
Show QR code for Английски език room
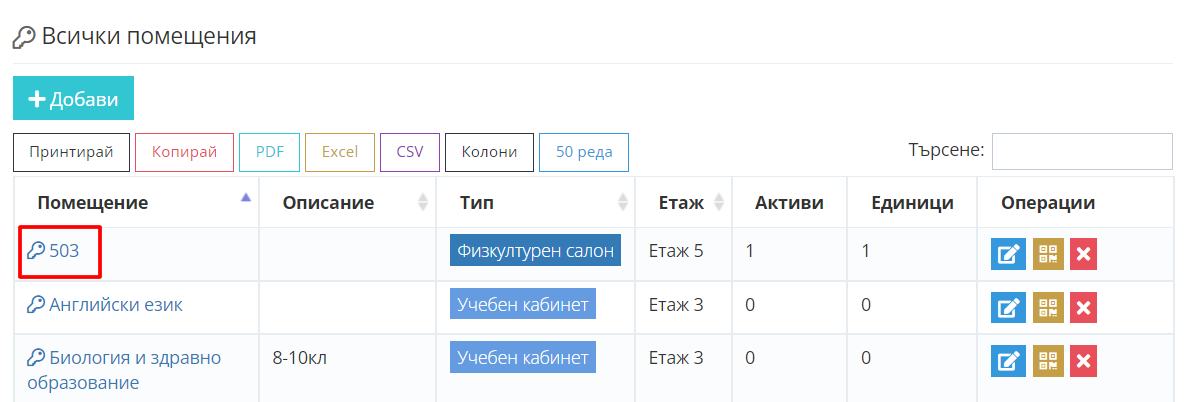click(x=1048, y=308)
